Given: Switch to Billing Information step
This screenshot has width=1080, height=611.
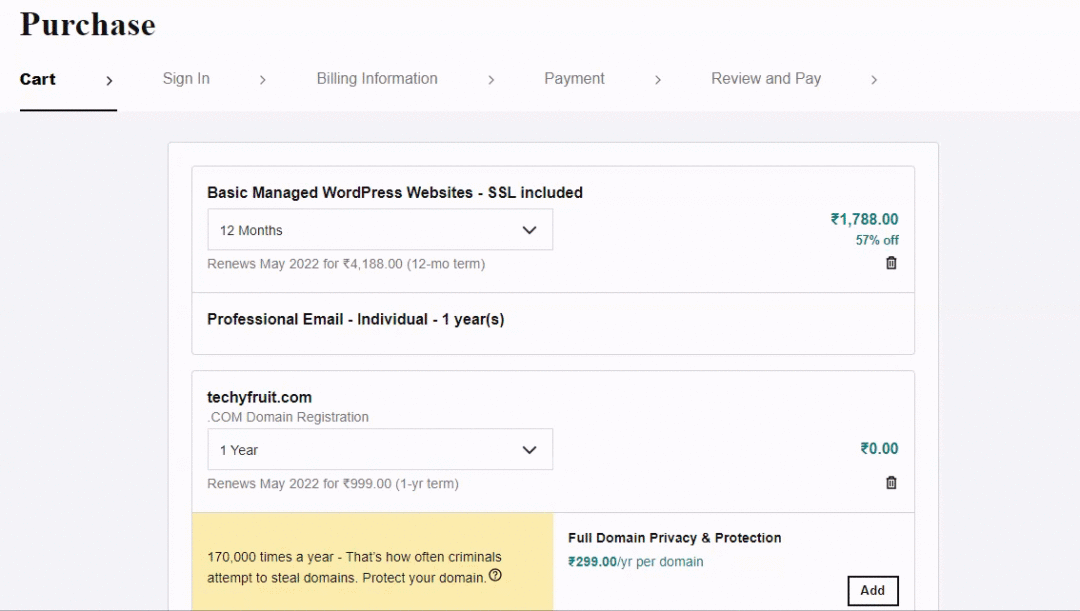Looking at the screenshot, I should pyautogui.click(x=377, y=79).
